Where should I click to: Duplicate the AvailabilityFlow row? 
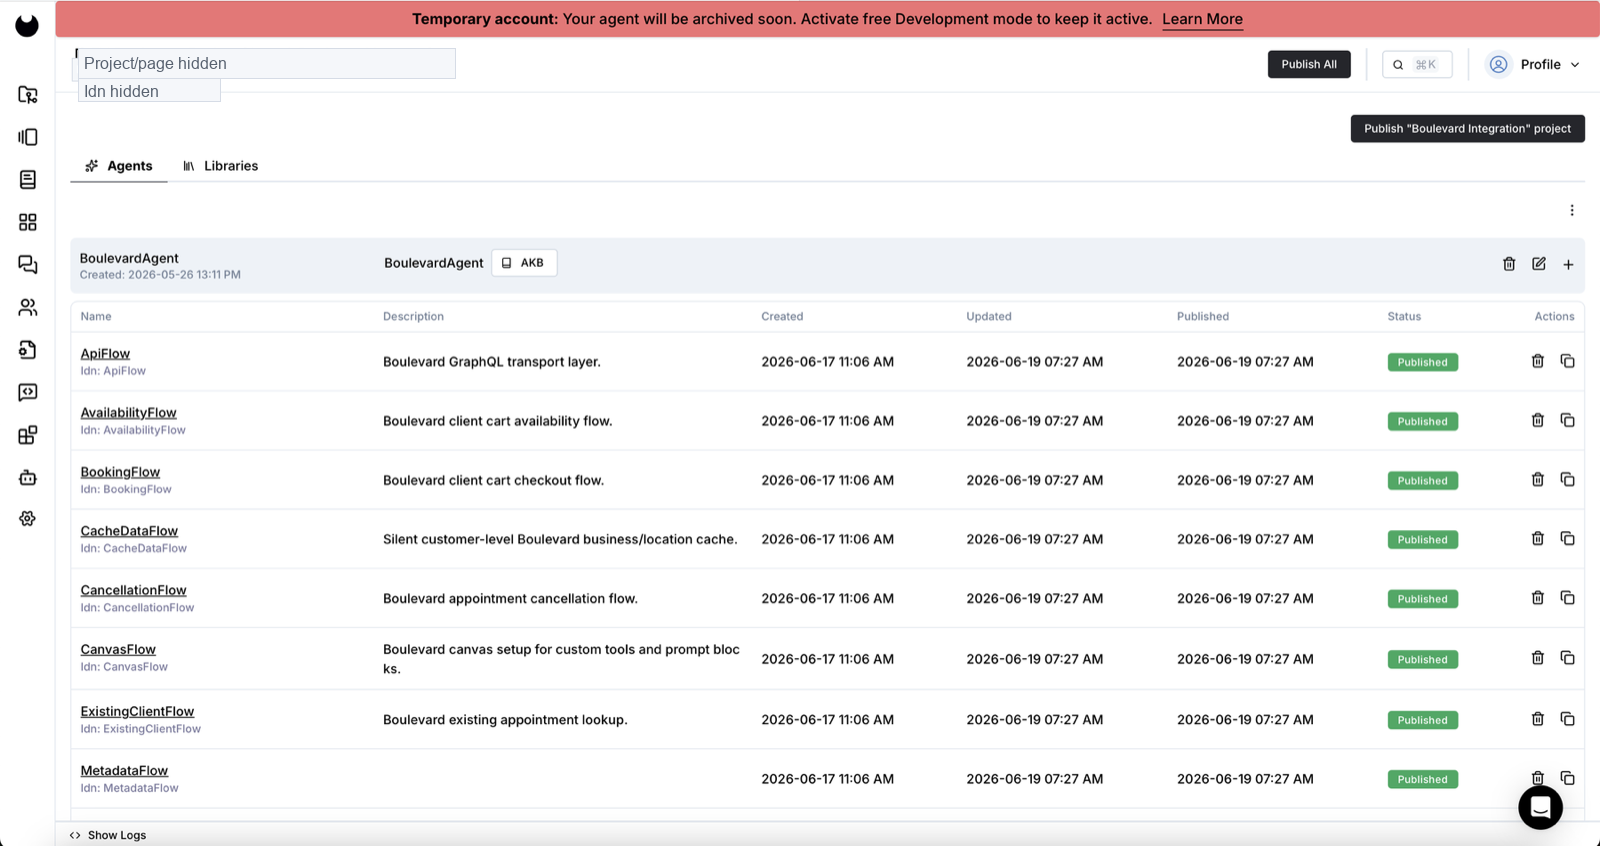pos(1567,420)
